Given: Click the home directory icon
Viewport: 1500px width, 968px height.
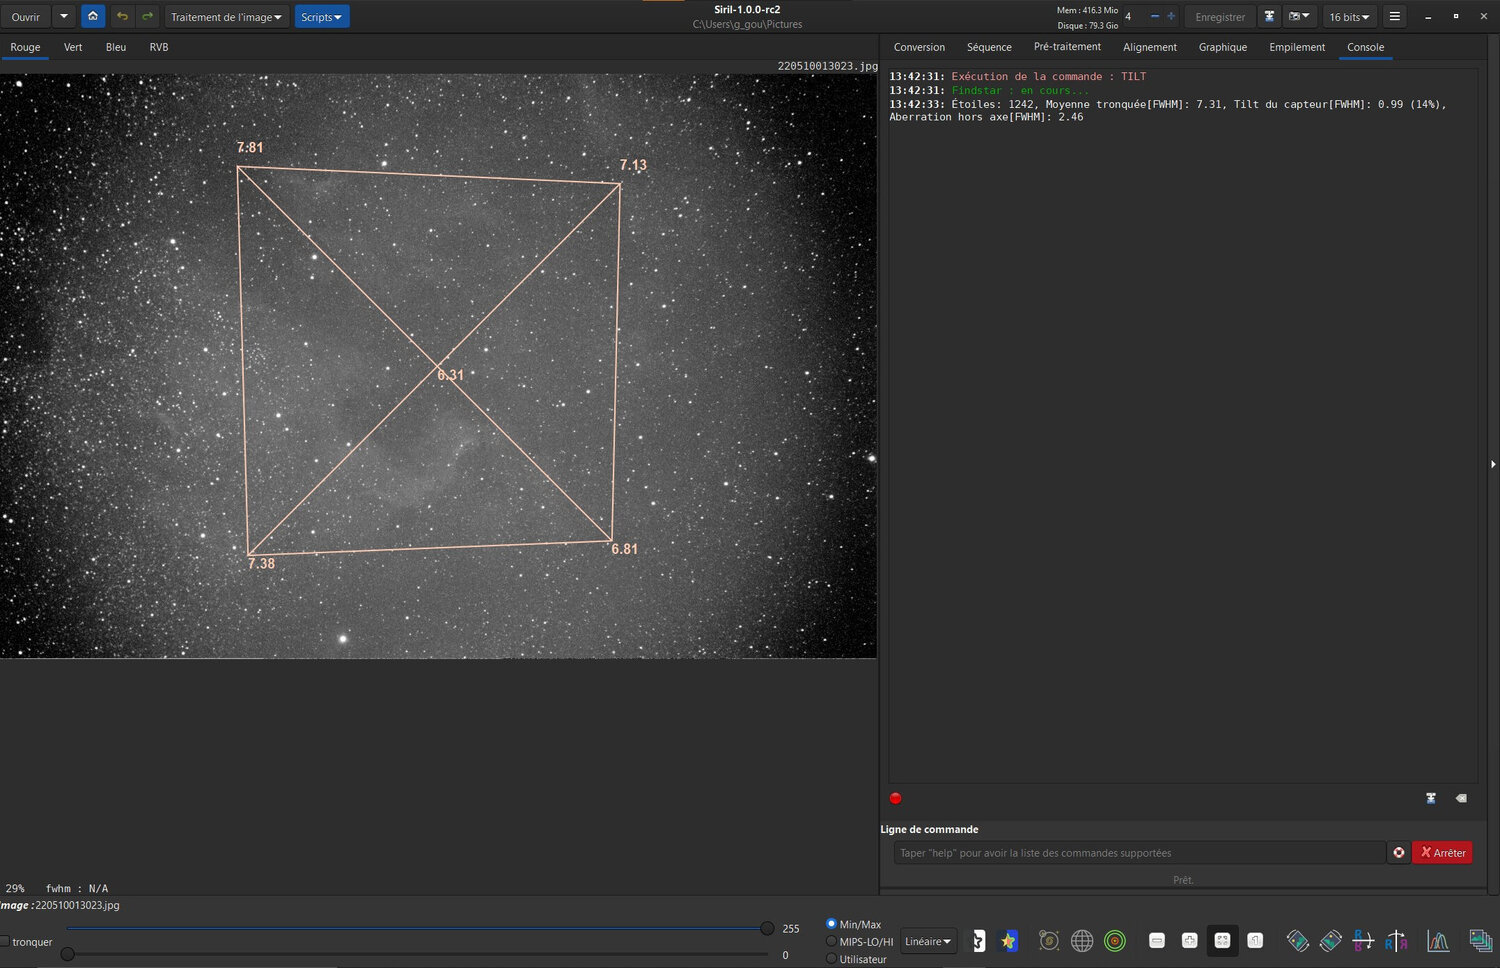Looking at the screenshot, I should click(93, 16).
